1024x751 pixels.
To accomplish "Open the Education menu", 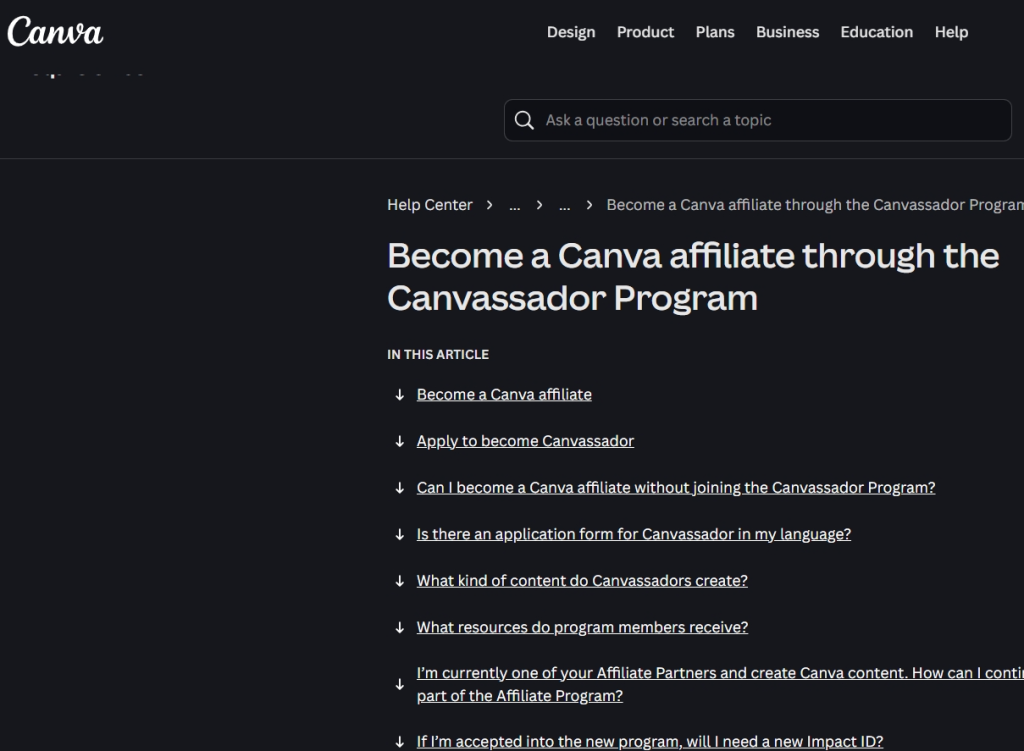I will coord(876,32).
